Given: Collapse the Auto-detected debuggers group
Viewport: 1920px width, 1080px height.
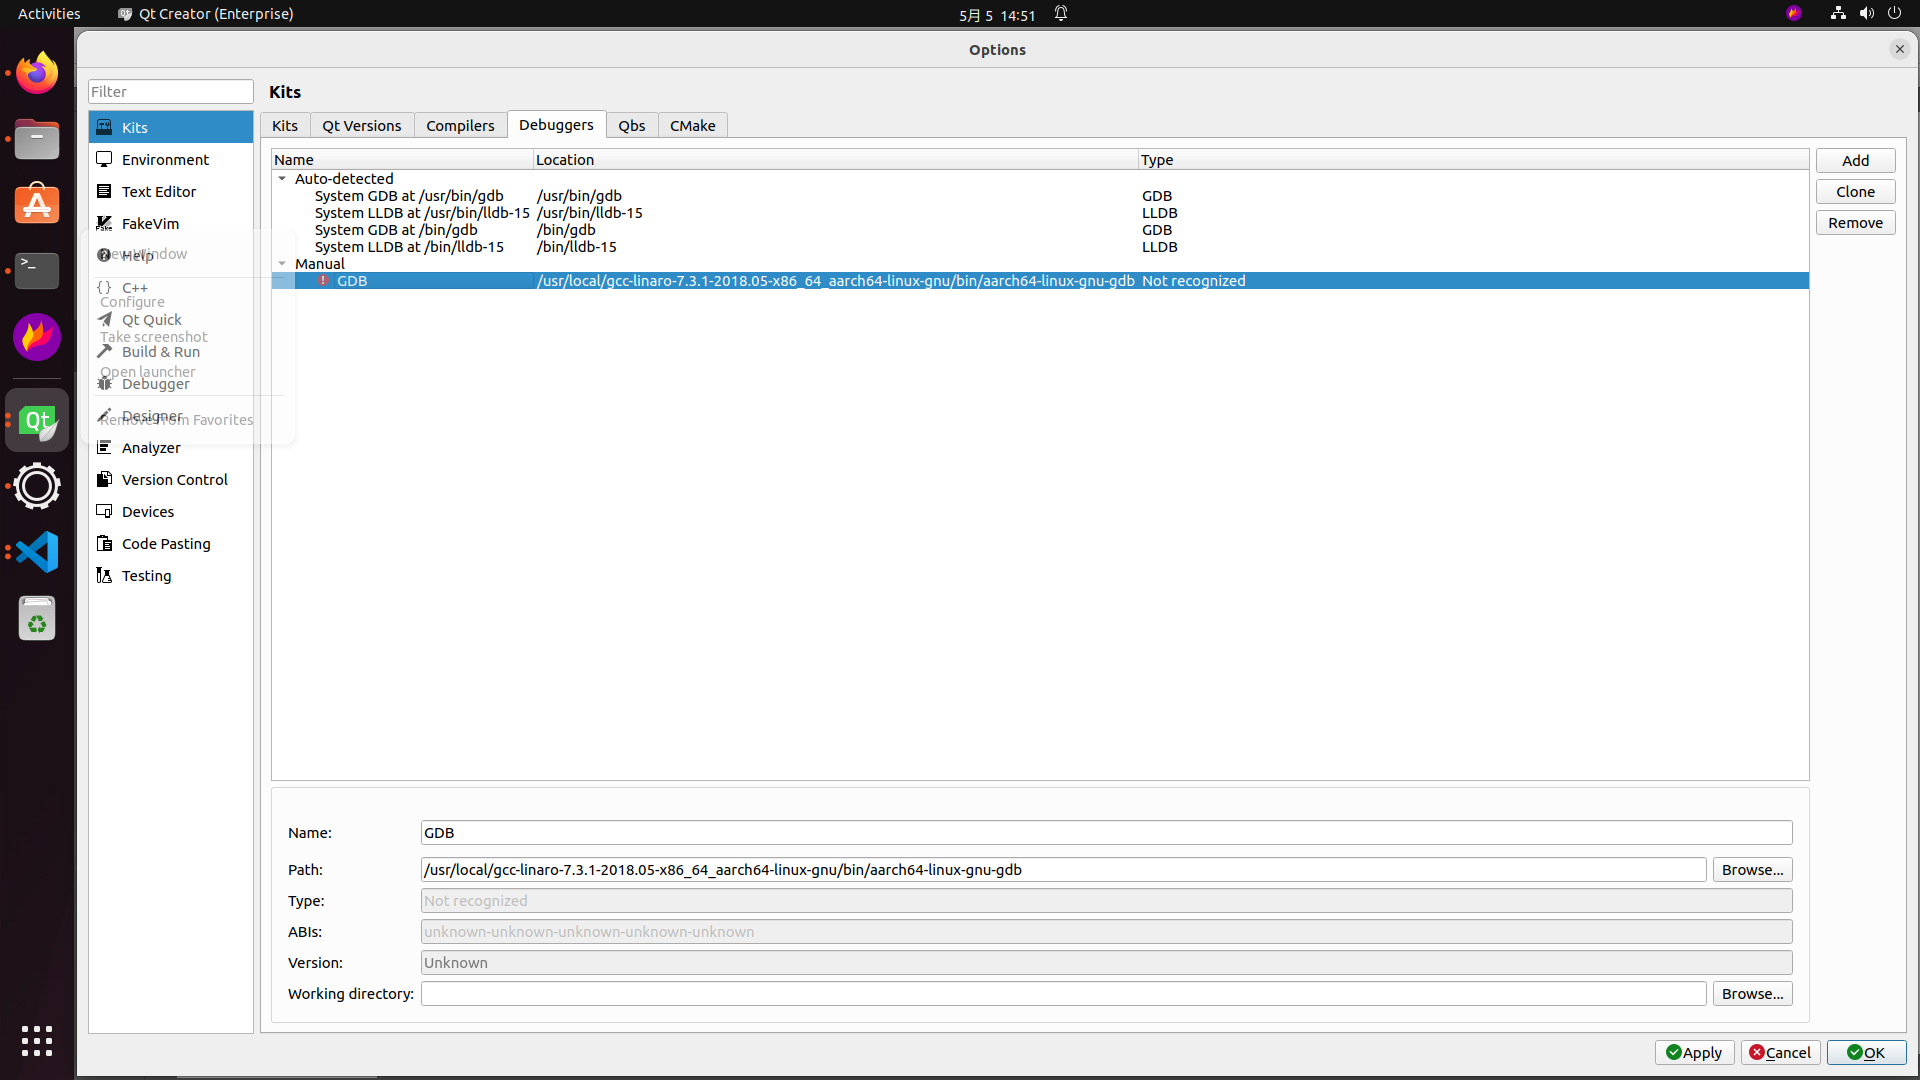Looking at the screenshot, I should tap(282, 179).
